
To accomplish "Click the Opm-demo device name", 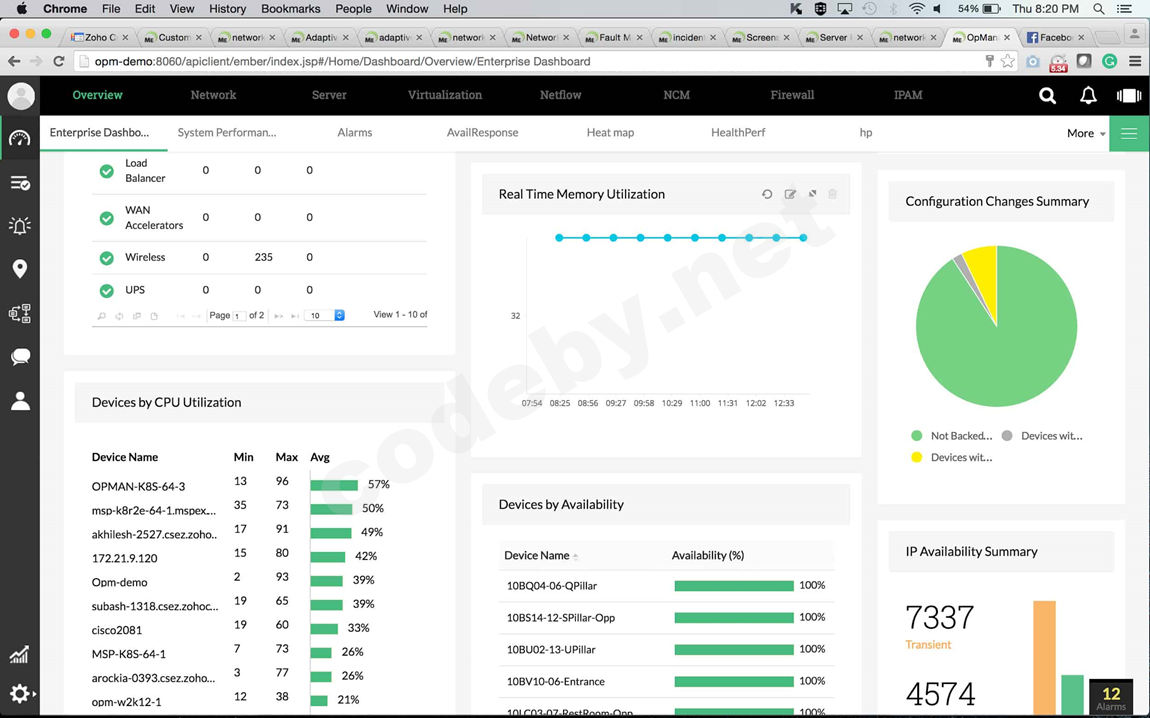I will tap(120, 582).
